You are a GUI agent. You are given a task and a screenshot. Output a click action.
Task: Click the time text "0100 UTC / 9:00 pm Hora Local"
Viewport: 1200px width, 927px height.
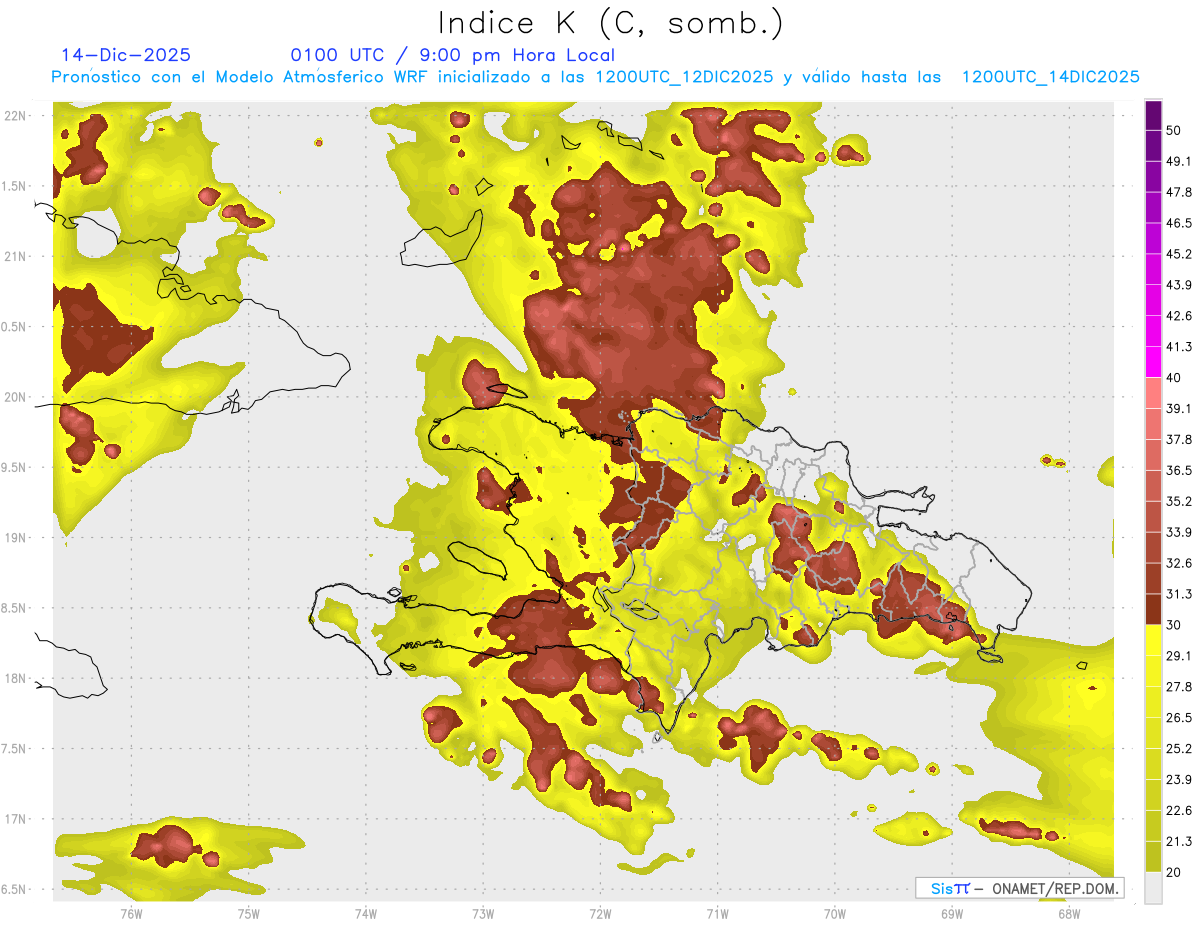tap(453, 55)
